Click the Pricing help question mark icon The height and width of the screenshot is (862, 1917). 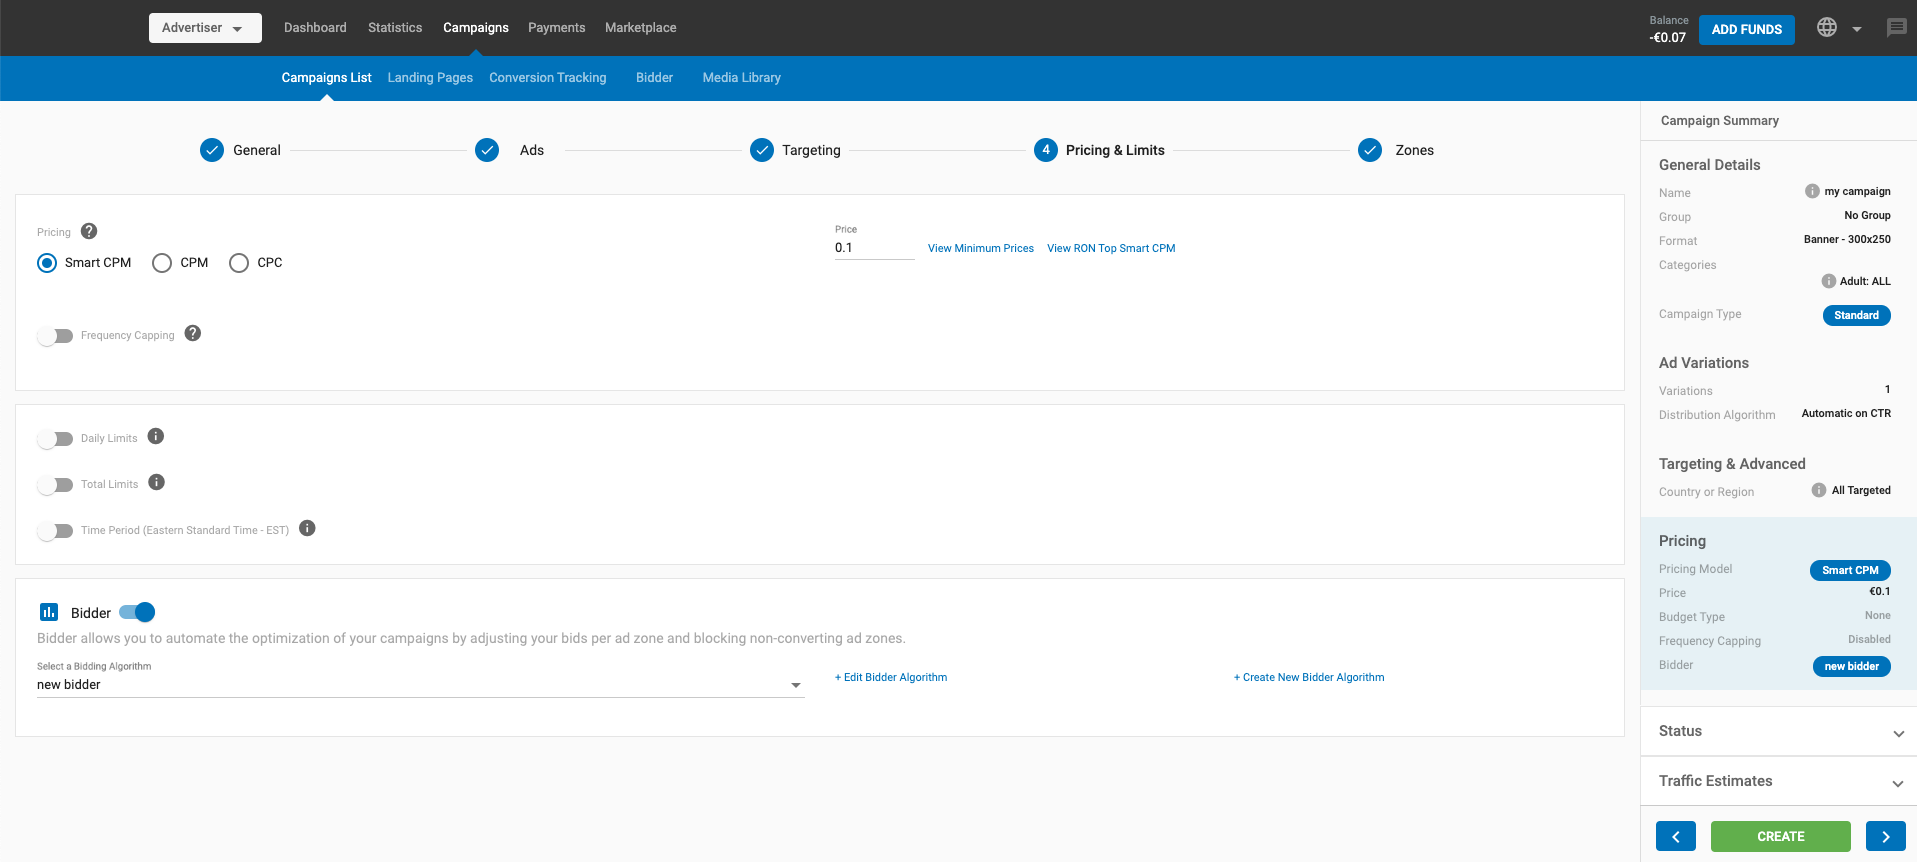[x=89, y=231]
